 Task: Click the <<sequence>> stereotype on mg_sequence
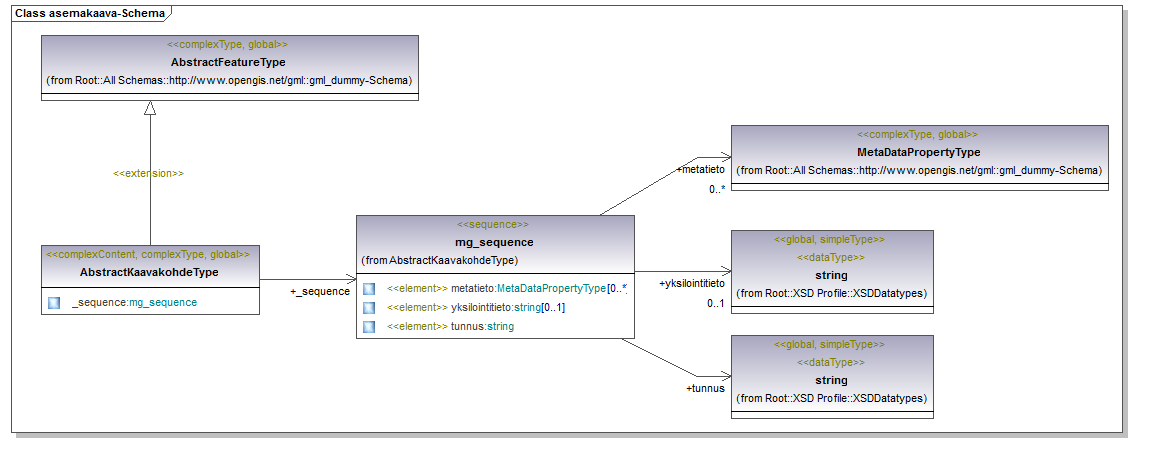(492, 224)
